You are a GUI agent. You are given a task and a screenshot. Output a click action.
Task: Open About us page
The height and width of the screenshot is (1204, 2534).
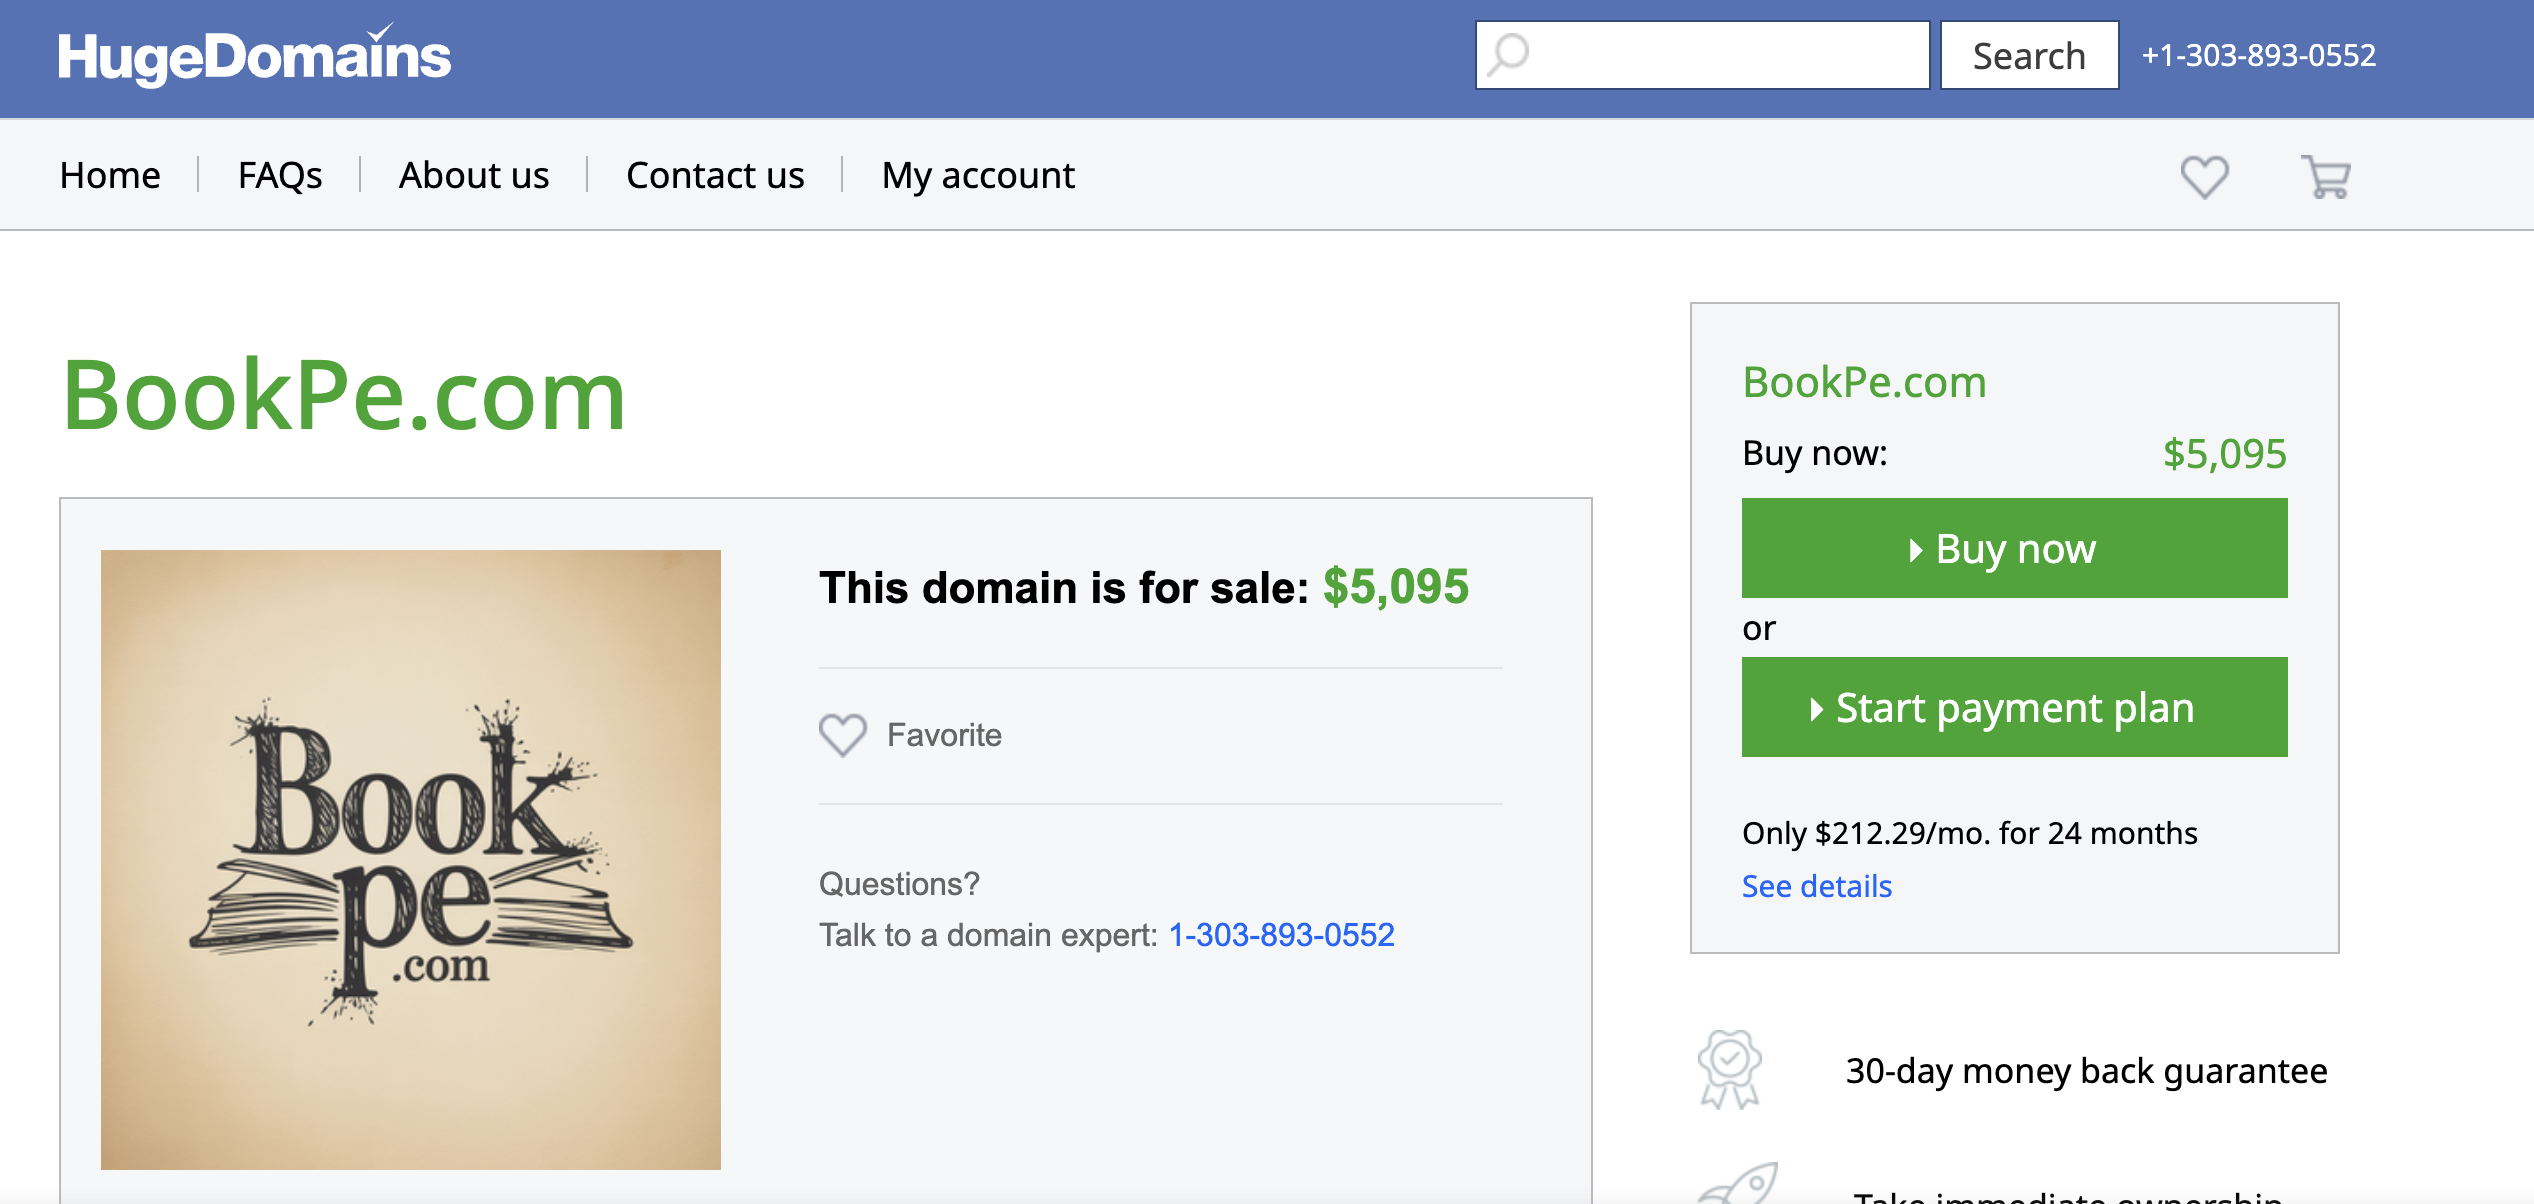coord(474,175)
